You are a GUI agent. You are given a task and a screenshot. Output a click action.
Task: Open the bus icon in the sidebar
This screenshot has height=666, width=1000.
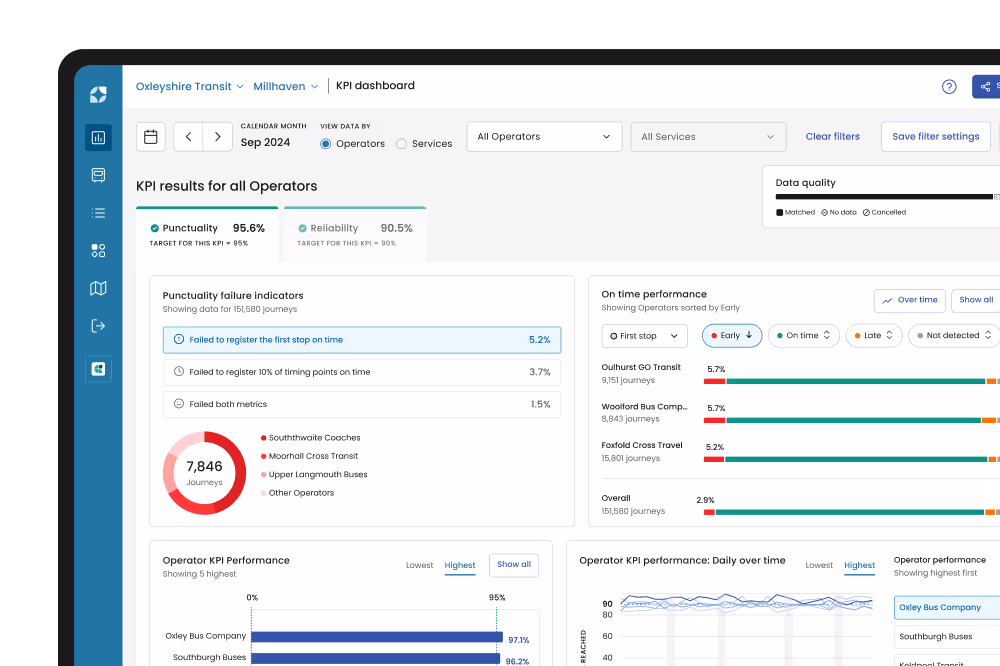tap(98, 175)
